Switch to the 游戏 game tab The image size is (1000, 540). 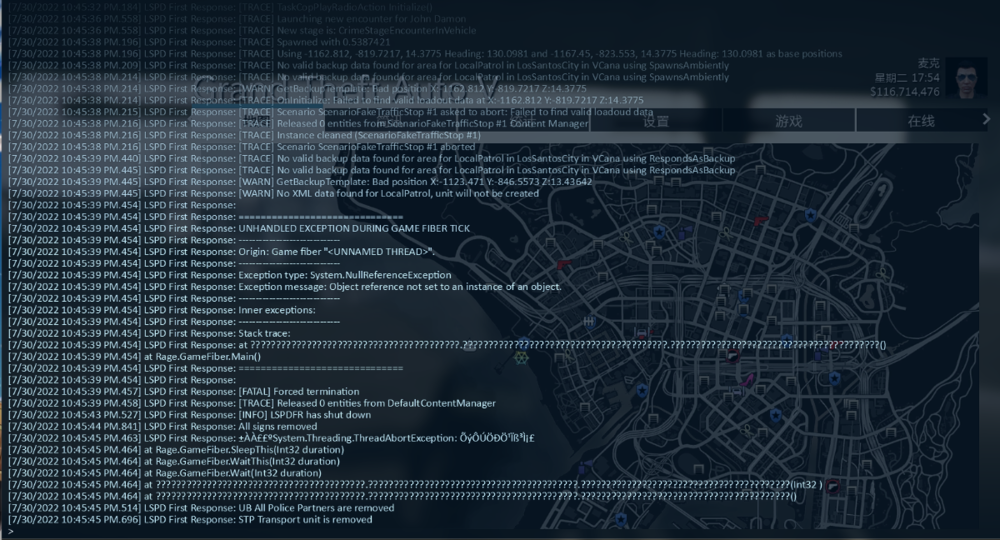789,121
